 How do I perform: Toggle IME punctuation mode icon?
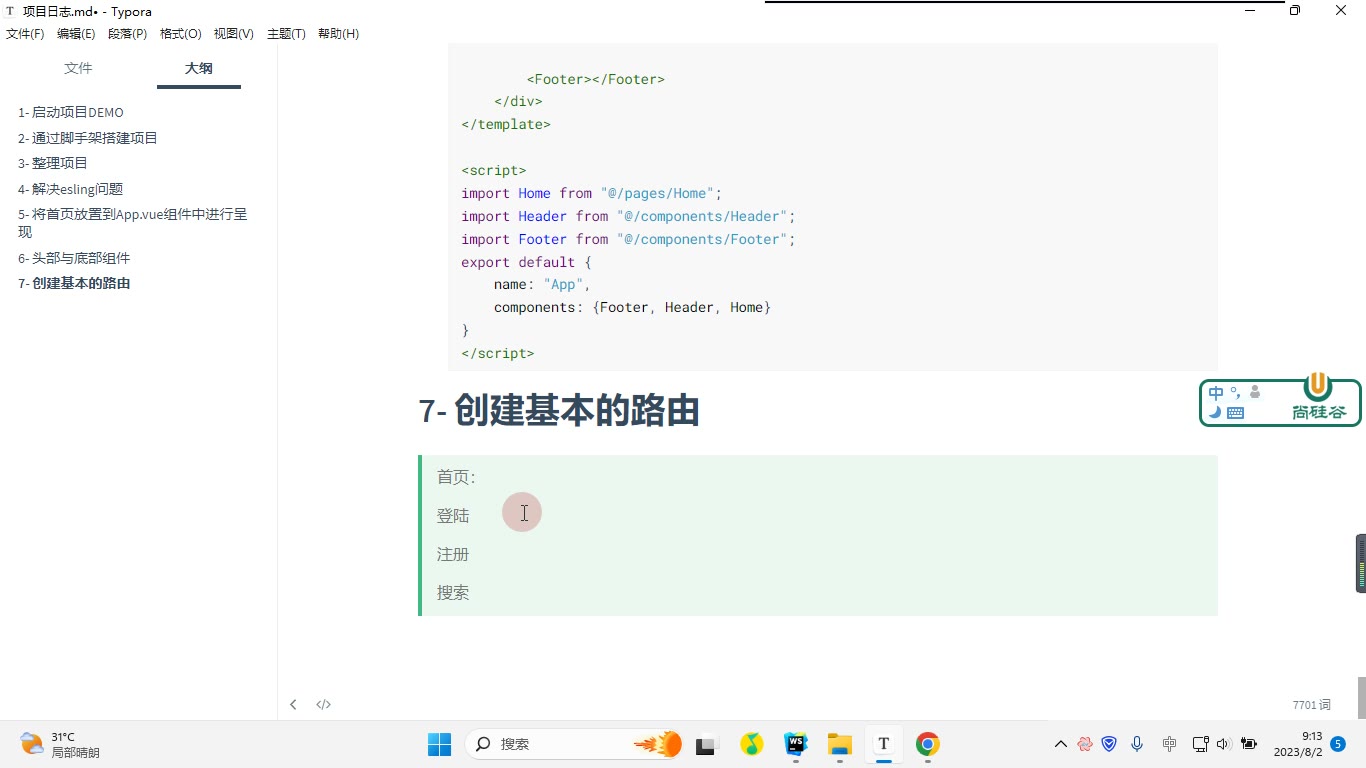[1235, 393]
